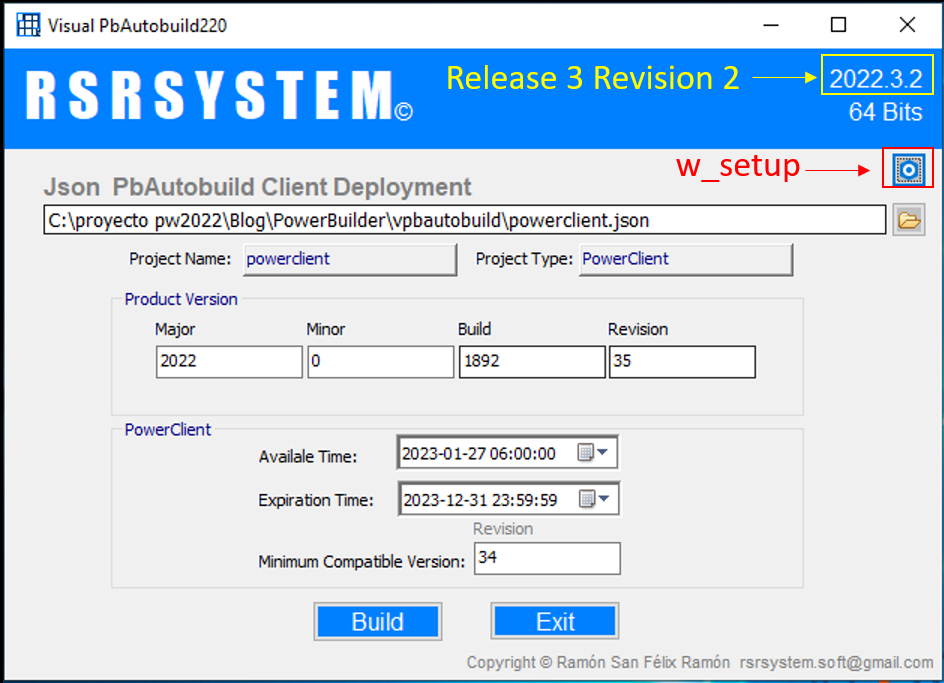The width and height of the screenshot is (944, 683).
Task: Click the Build number field 1892
Action: [x=532, y=361]
